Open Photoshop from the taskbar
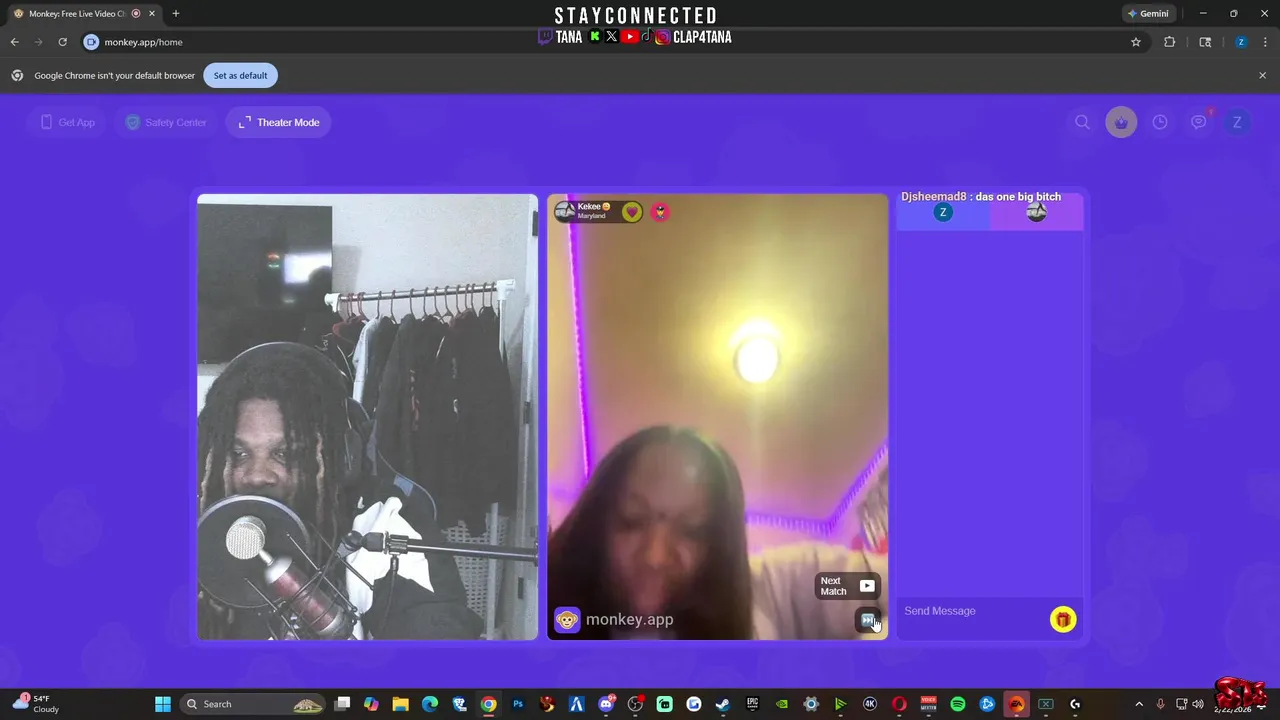Screen dimensions: 1280x720 (518, 704)
